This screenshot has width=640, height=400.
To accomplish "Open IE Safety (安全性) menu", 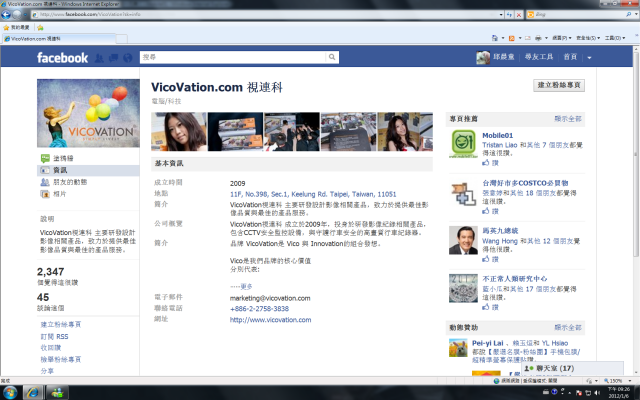I will pos(588,38).
